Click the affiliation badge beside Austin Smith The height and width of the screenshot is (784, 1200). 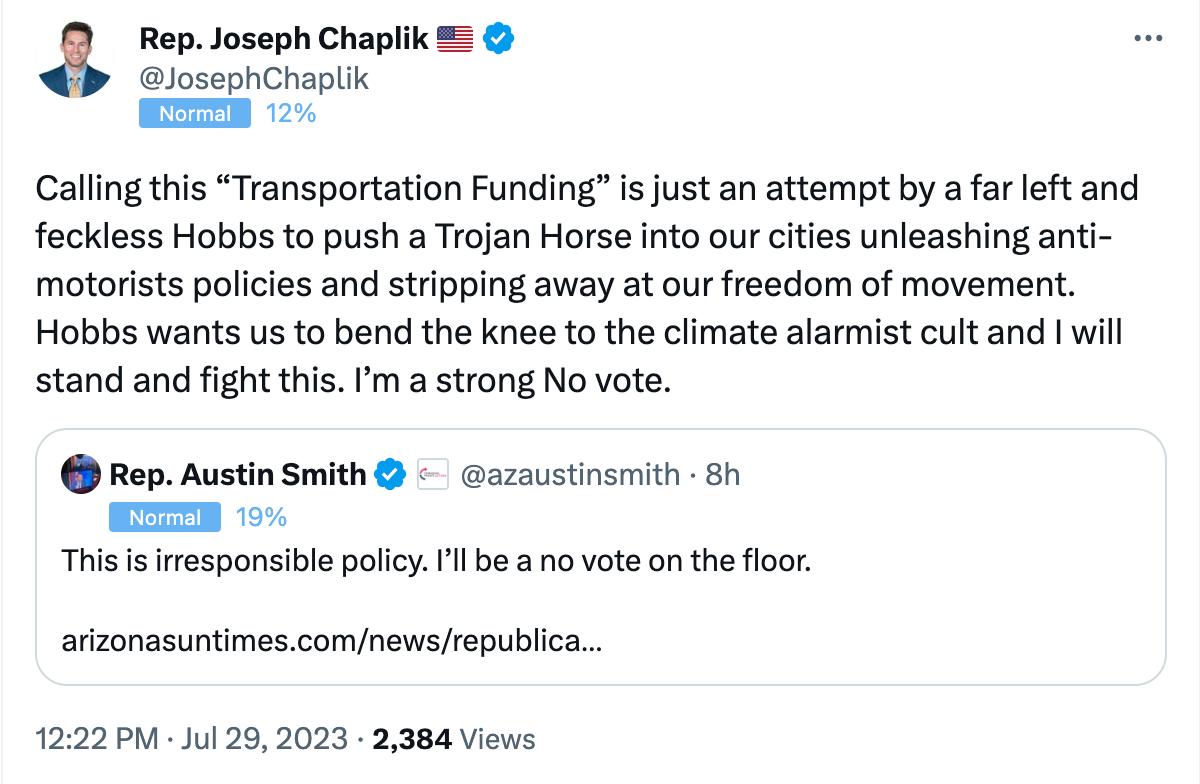[432, 474]
